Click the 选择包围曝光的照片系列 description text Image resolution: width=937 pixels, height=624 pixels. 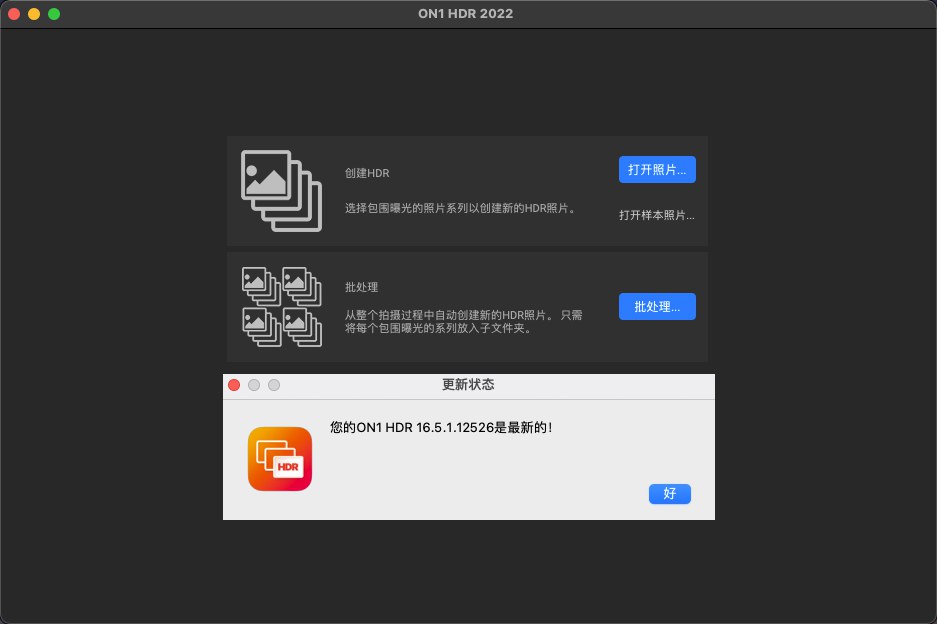[x=460, y=208]
